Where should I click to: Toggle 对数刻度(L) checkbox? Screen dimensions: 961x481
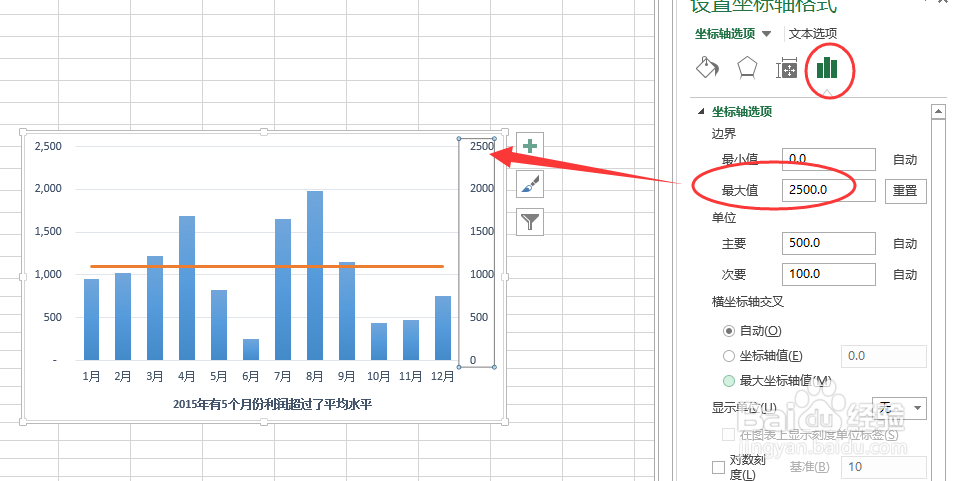tap(718, 468)
